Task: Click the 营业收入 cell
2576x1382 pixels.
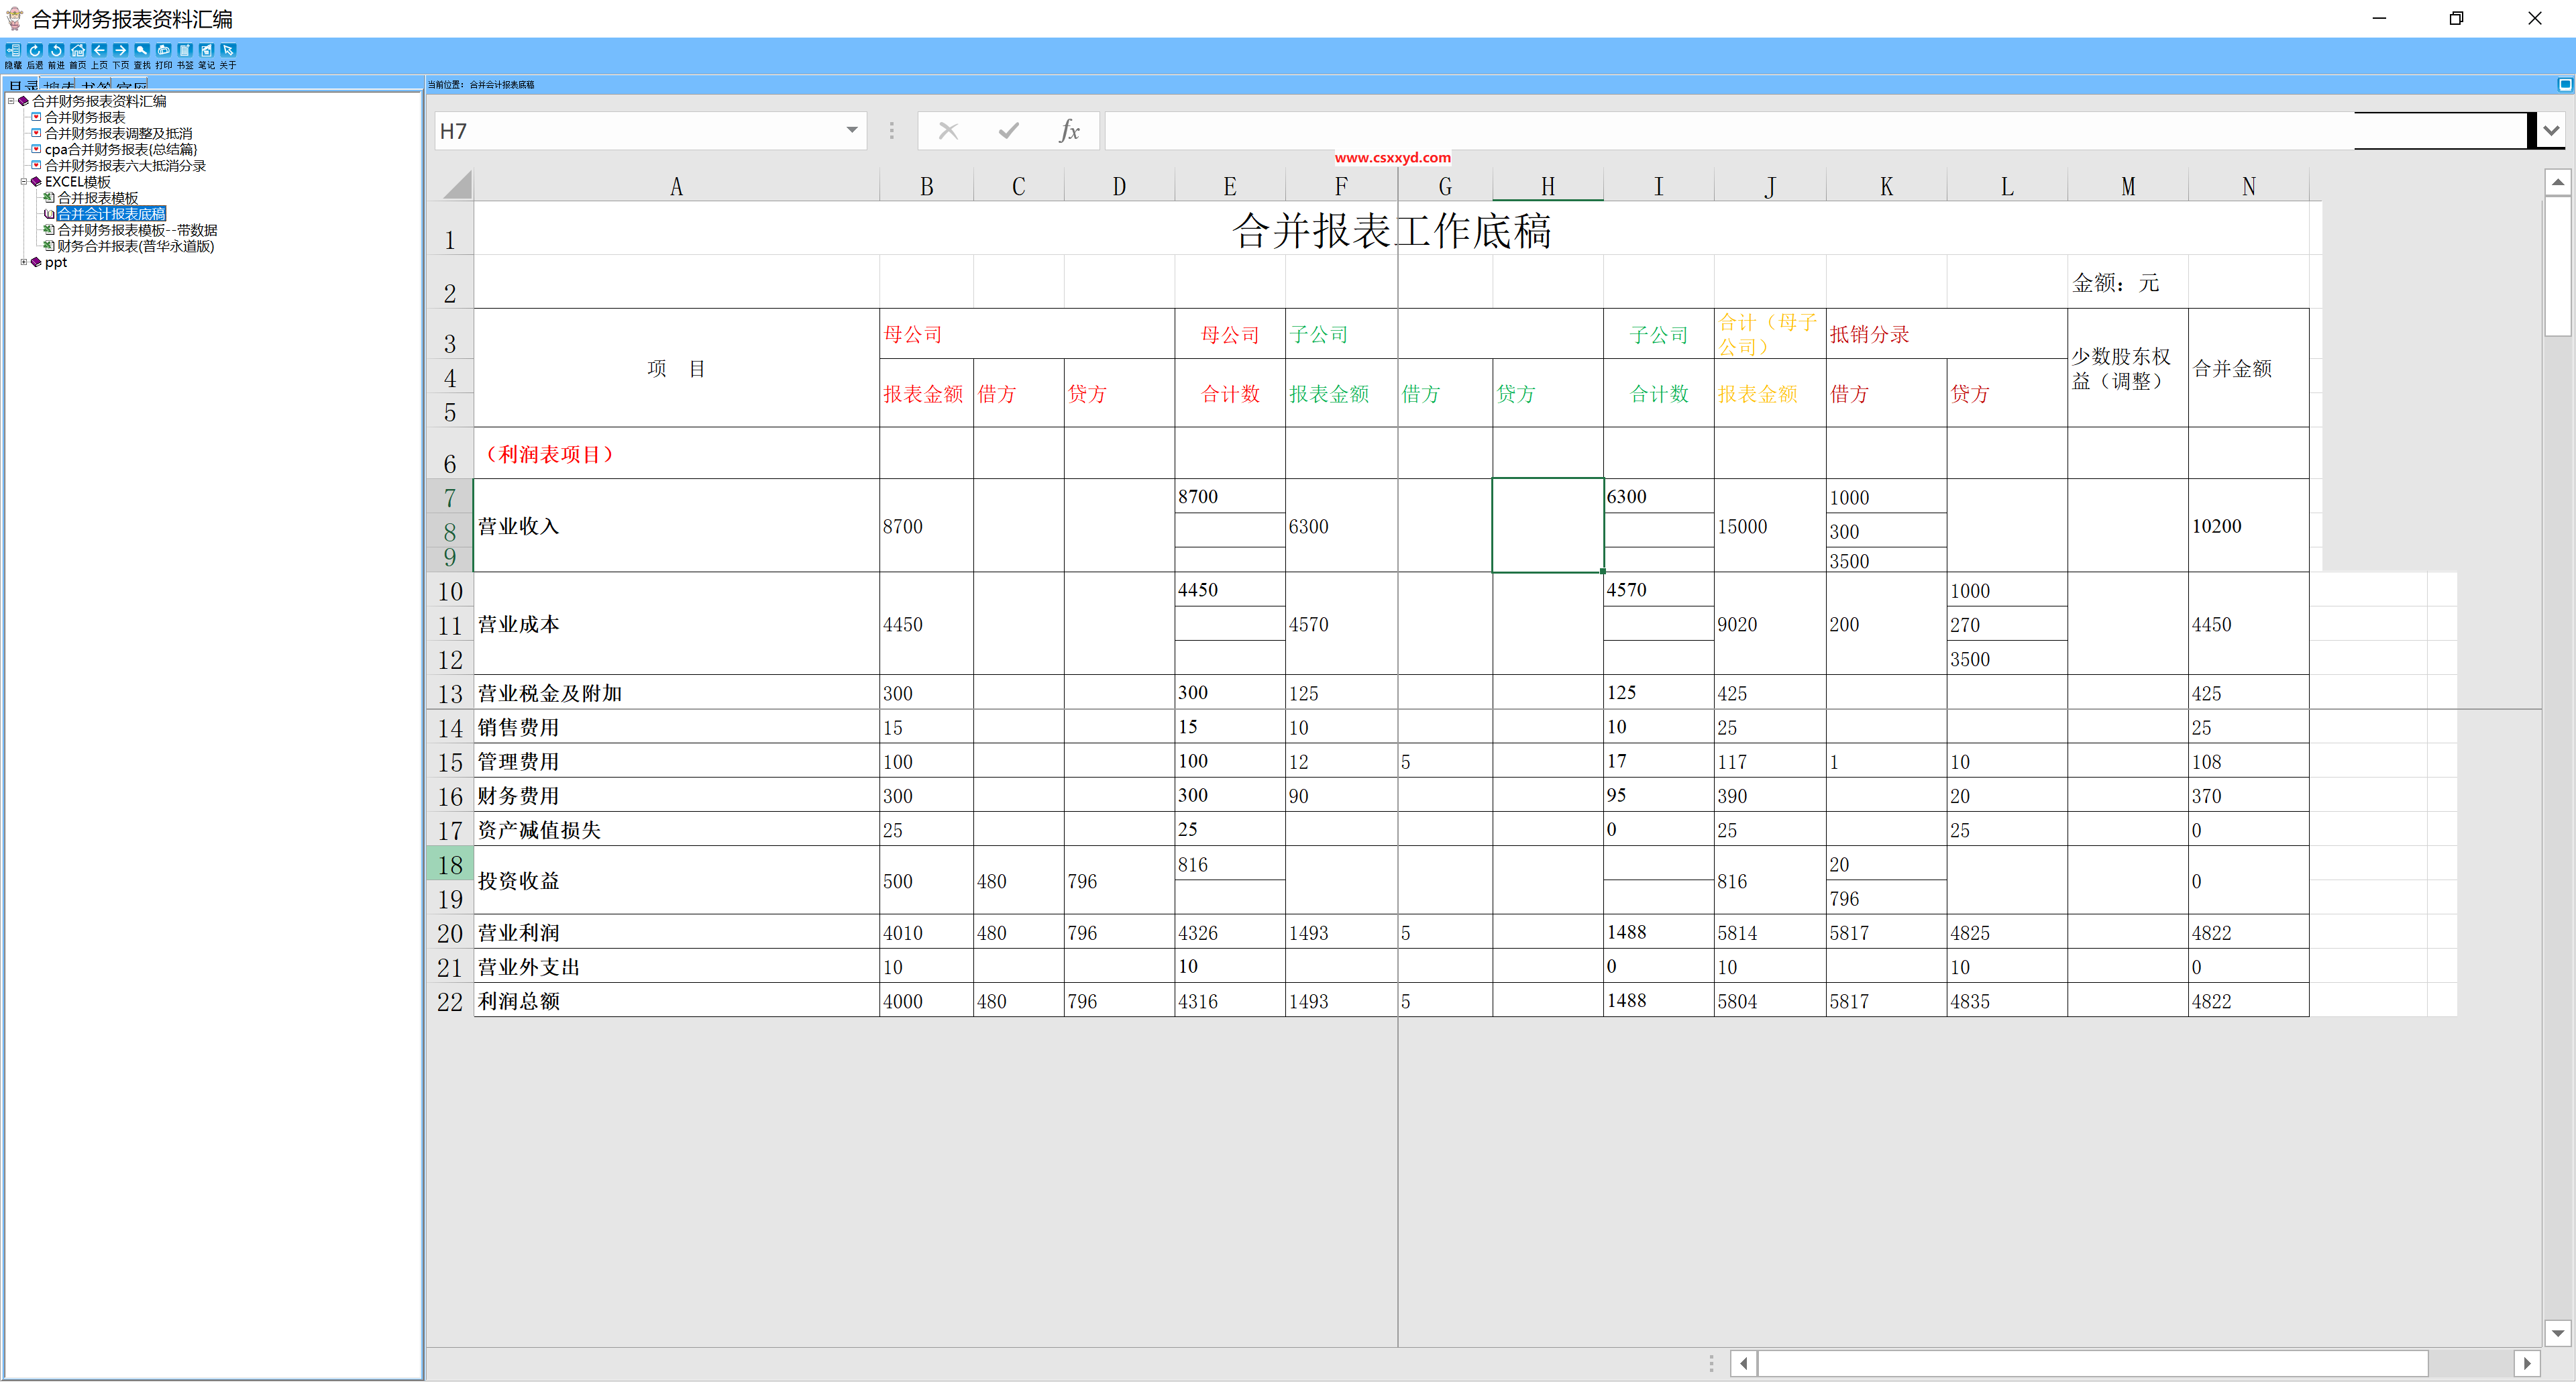Action: 676,526
